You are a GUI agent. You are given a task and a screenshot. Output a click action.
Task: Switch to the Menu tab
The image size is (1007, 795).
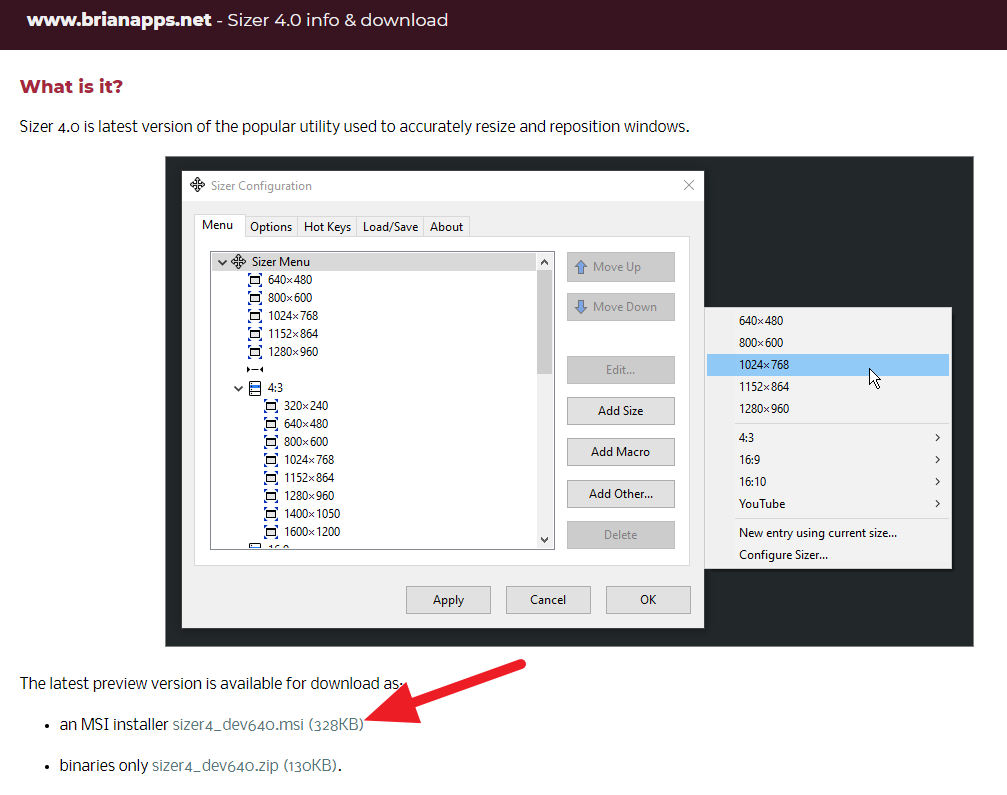218,225
